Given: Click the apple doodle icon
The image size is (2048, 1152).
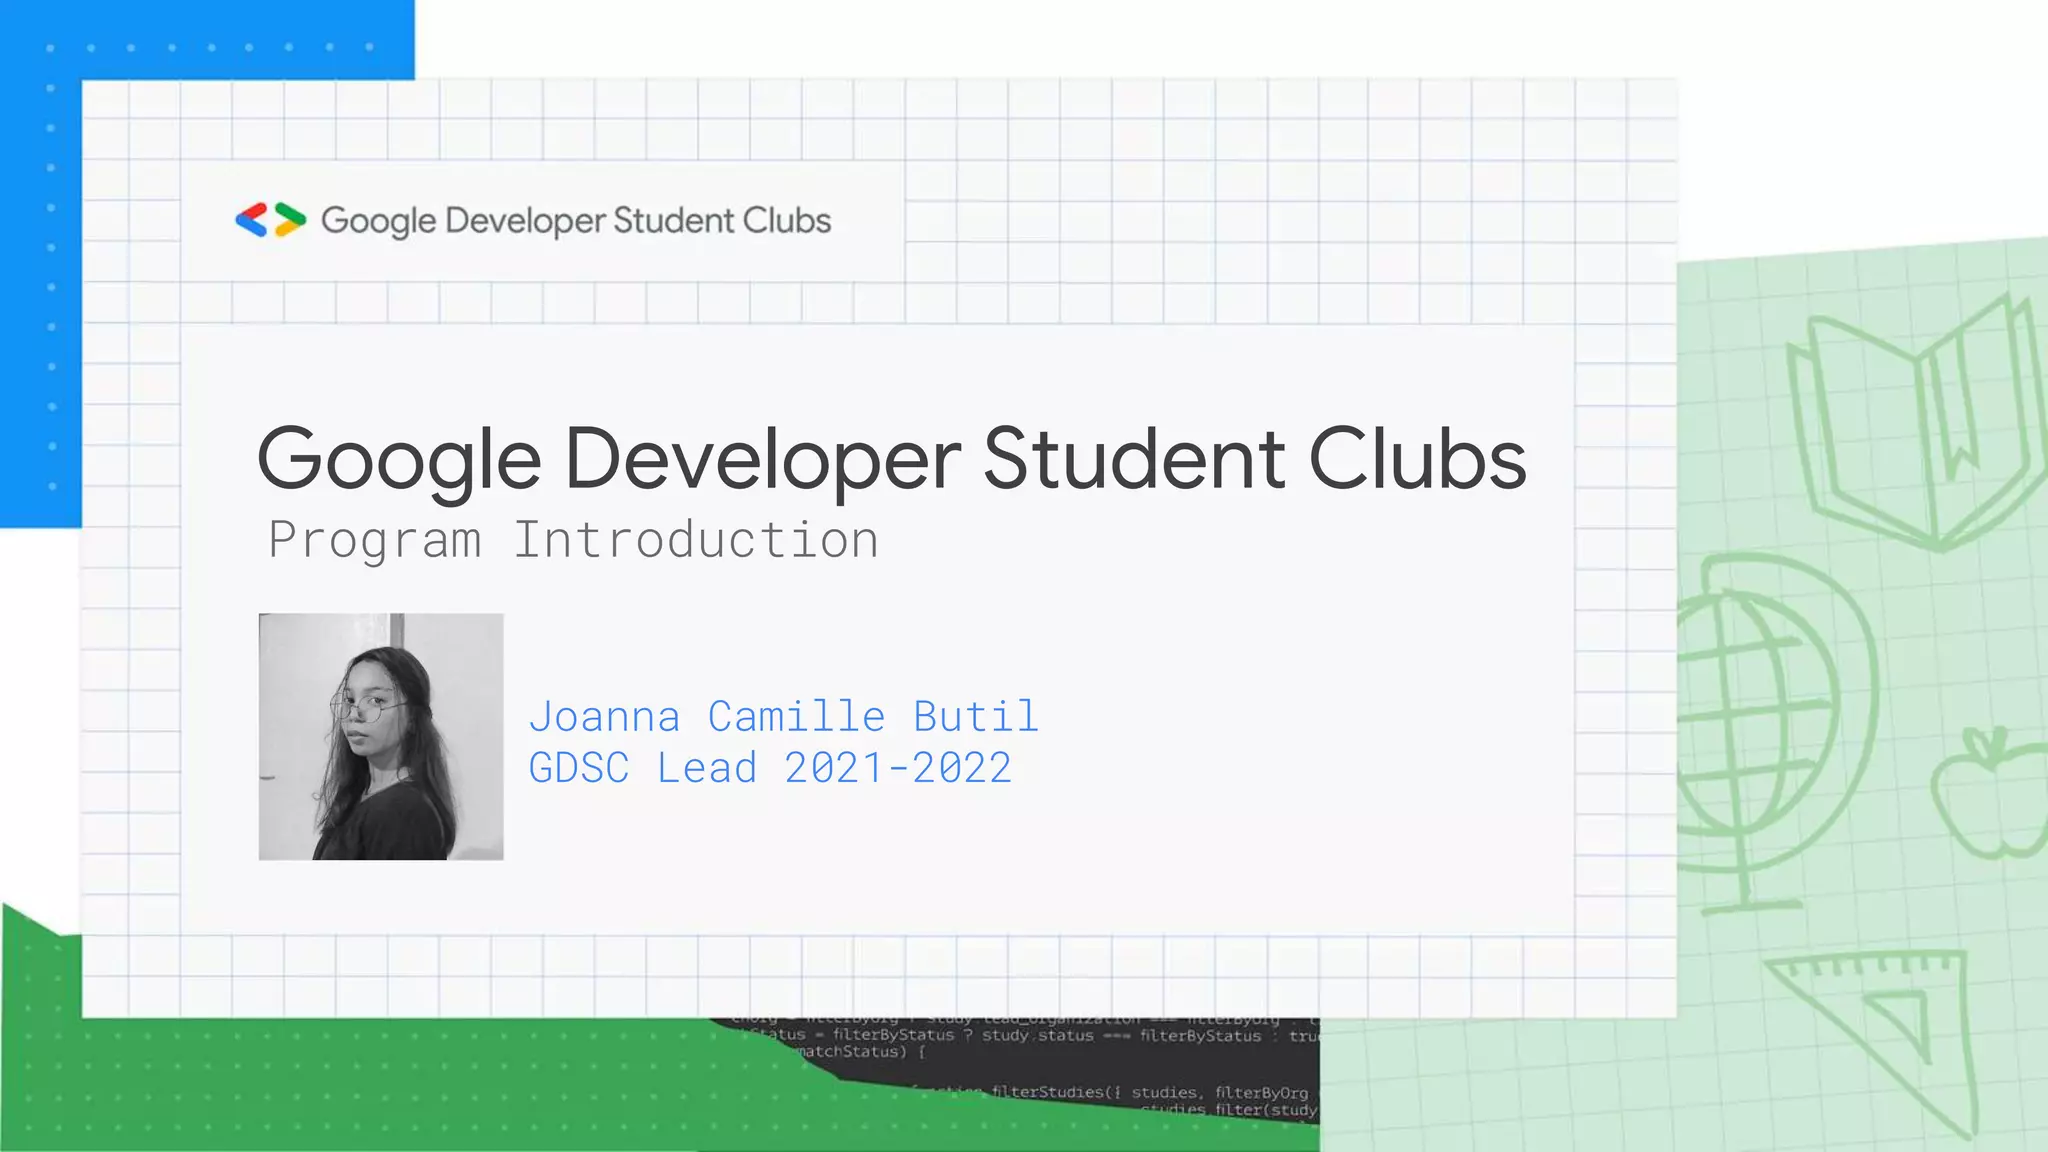Looking at the screenshot, I should pos(1988,793).
